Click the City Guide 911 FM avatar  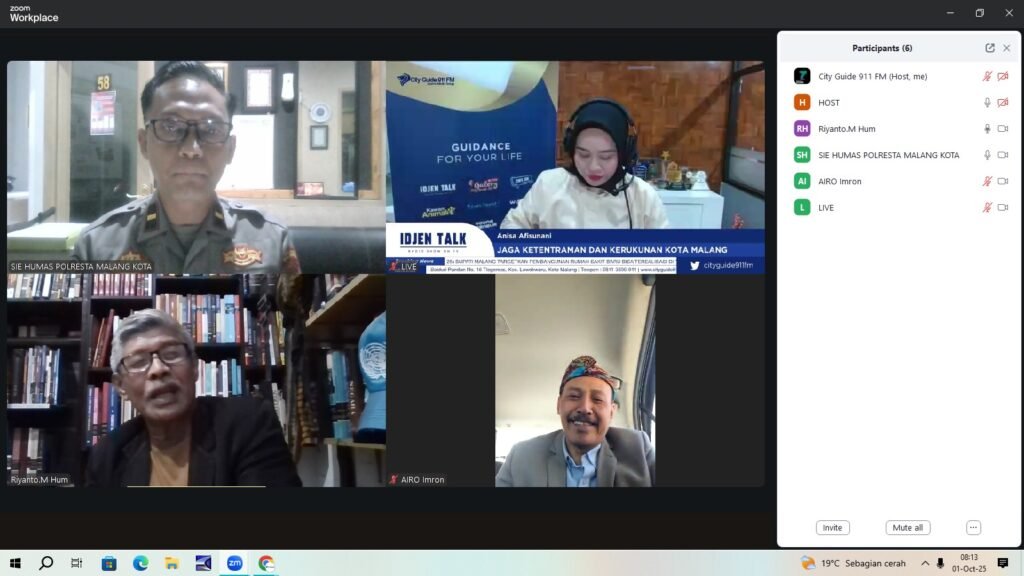coord(802,76)
